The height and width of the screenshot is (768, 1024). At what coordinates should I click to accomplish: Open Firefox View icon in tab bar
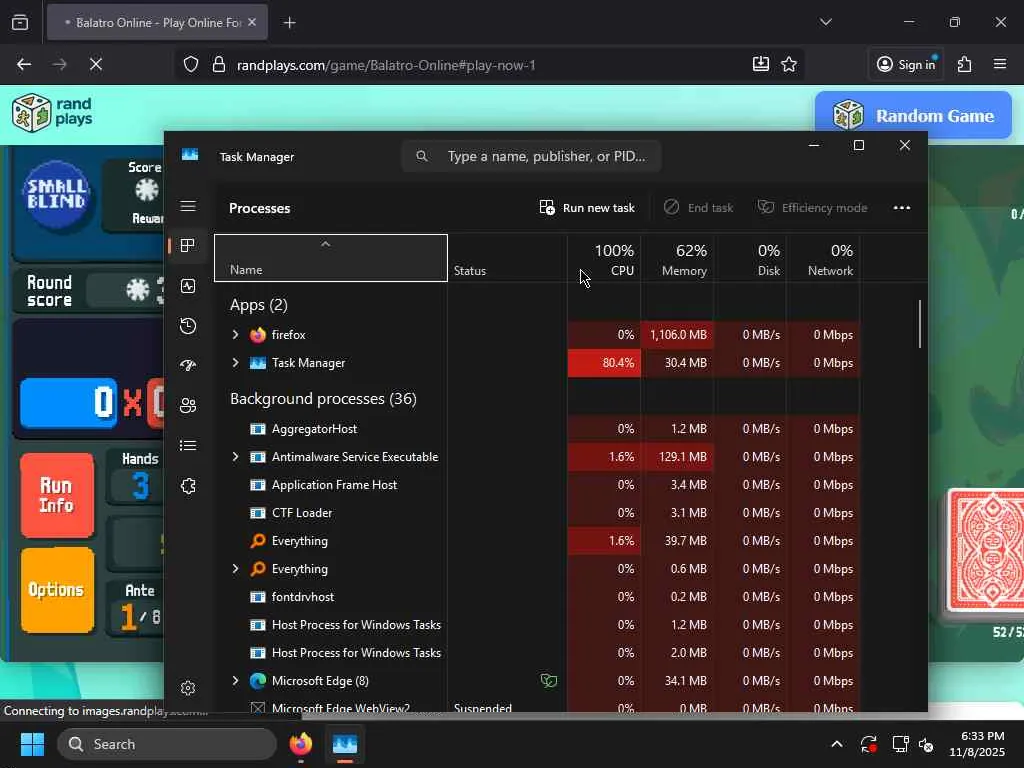coord(20,22)
